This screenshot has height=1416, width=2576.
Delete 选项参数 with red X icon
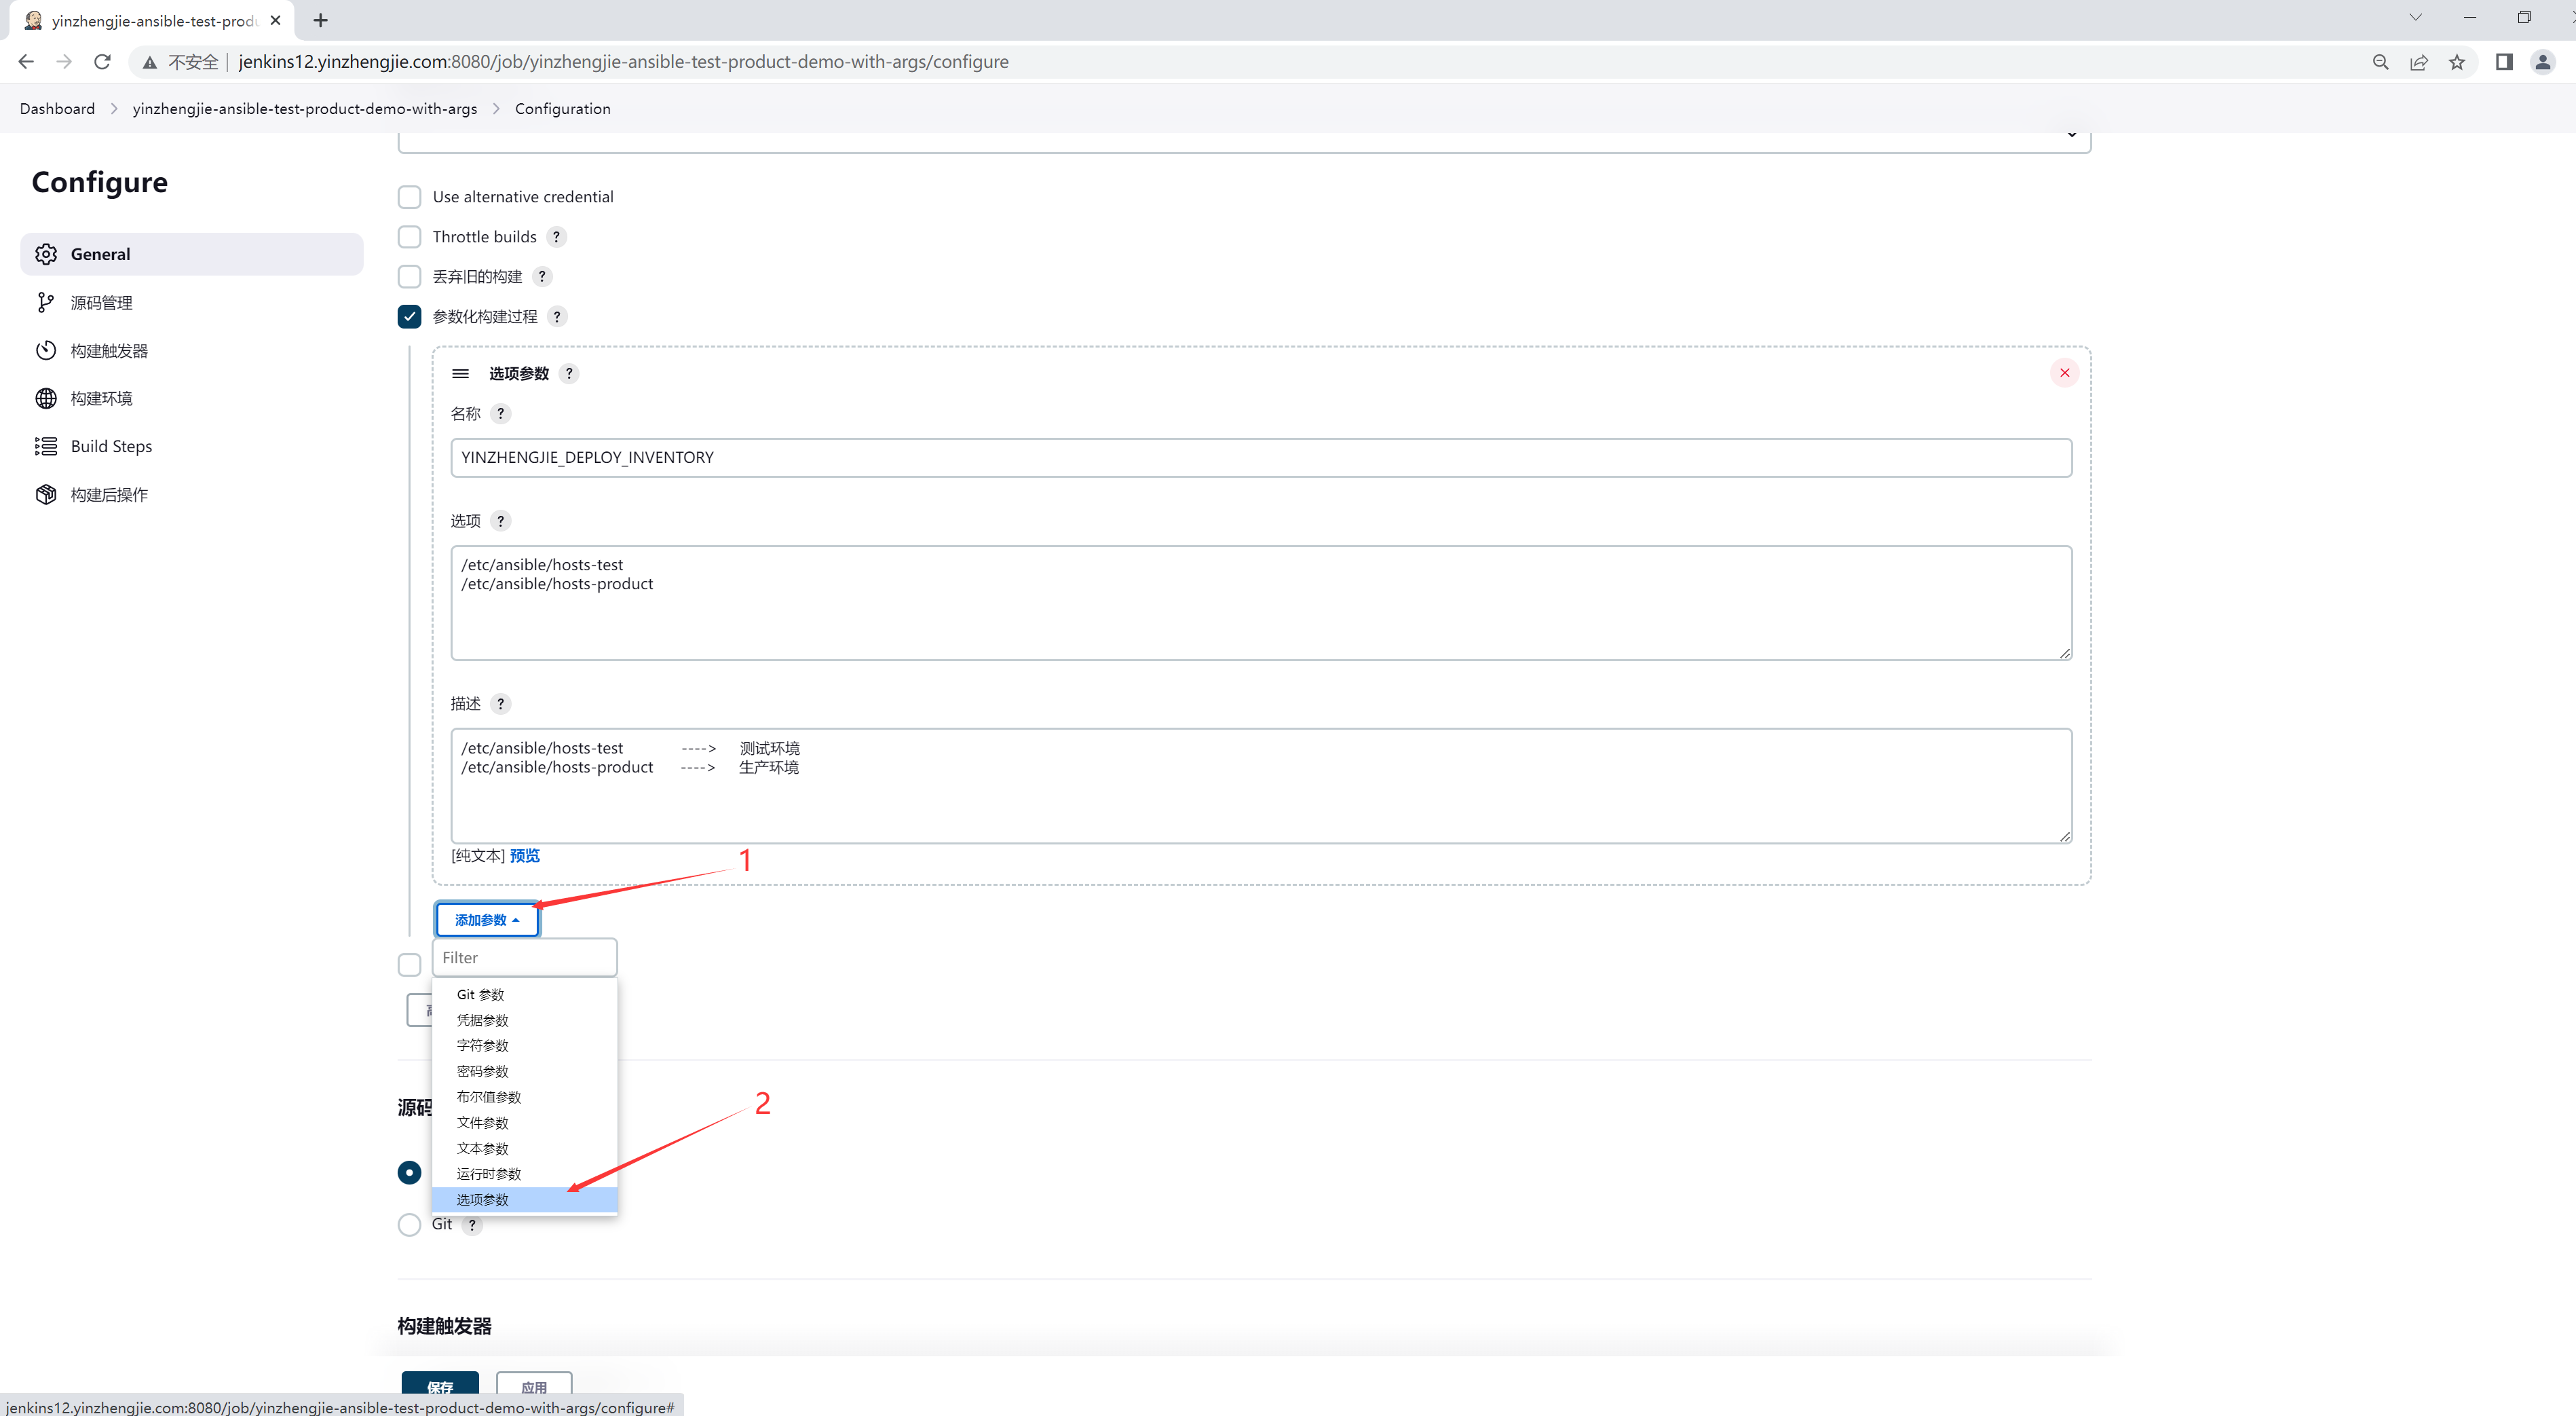click(2064, 373)
